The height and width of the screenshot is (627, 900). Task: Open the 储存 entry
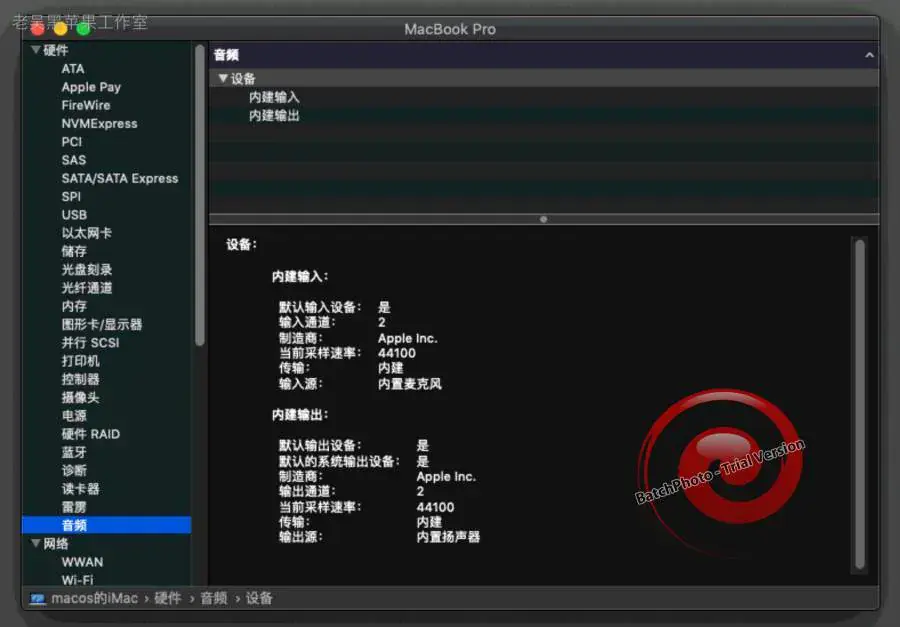point(74,251)
